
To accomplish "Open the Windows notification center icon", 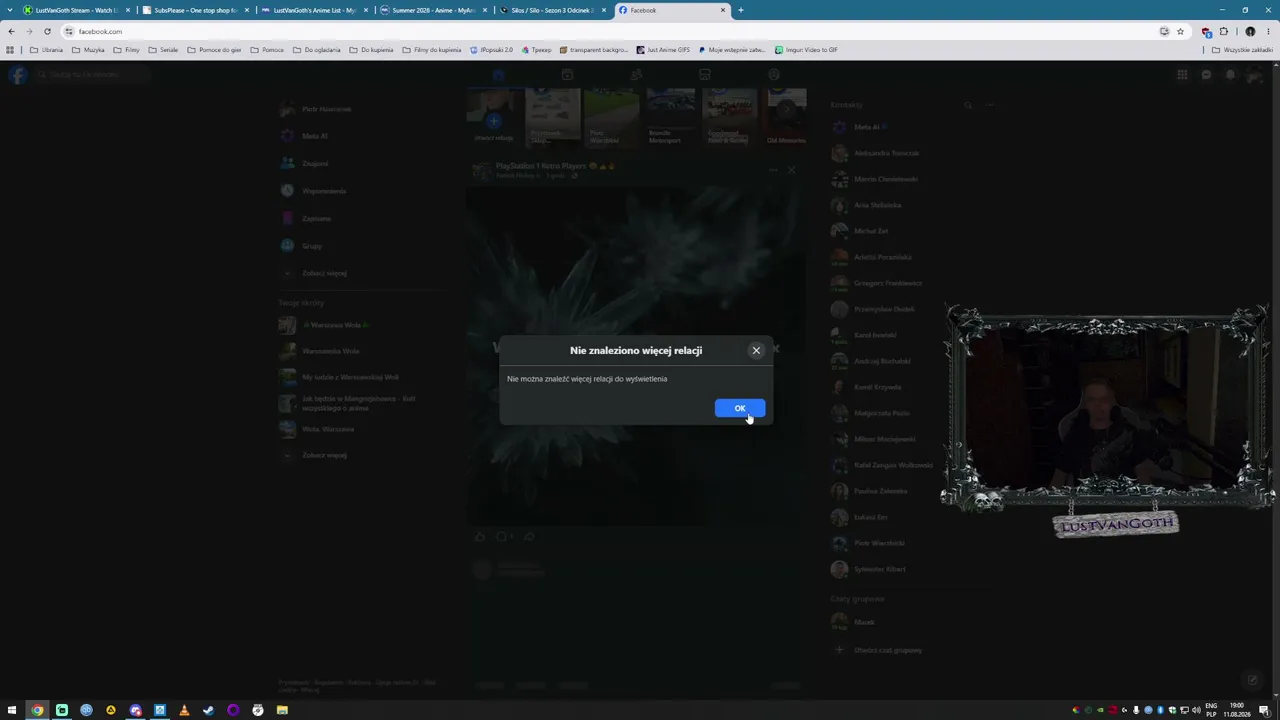I will pos(1264,710).
